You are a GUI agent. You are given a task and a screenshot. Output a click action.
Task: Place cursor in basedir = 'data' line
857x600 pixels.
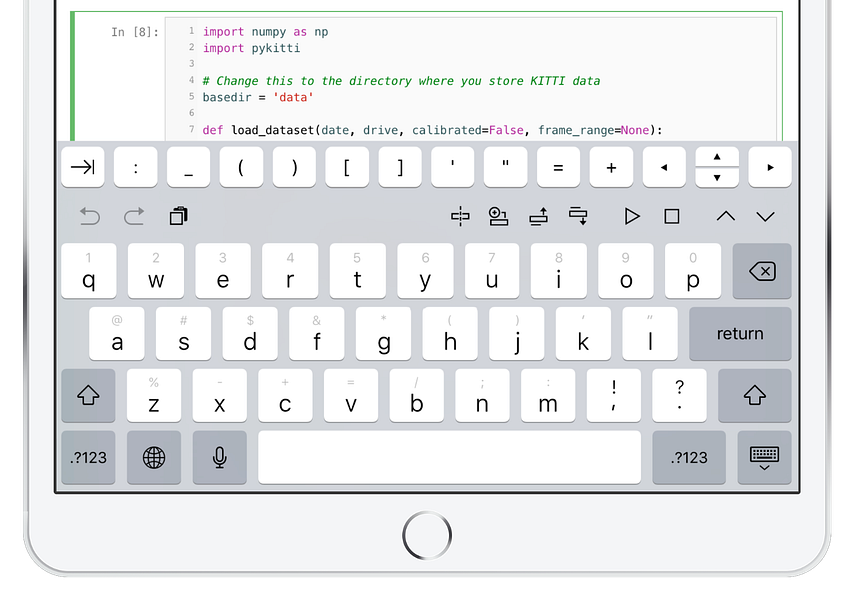(x=258, y=97)
